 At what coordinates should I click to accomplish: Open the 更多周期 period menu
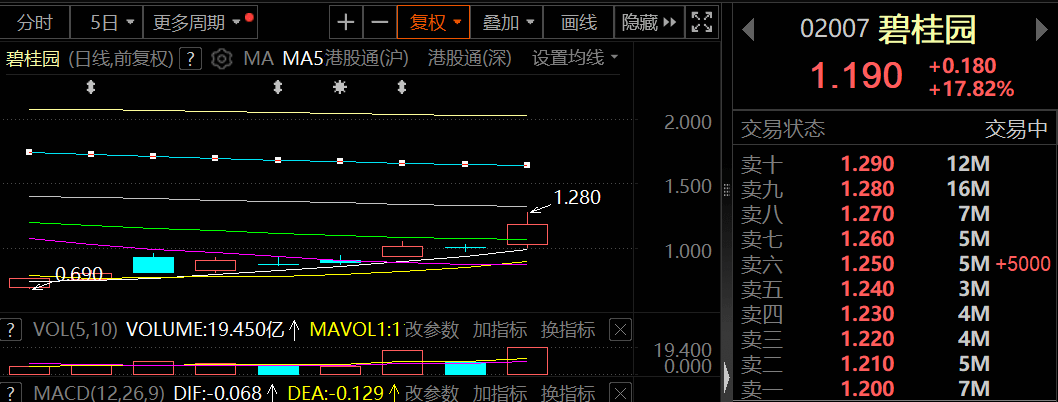[x=197, y=21]
